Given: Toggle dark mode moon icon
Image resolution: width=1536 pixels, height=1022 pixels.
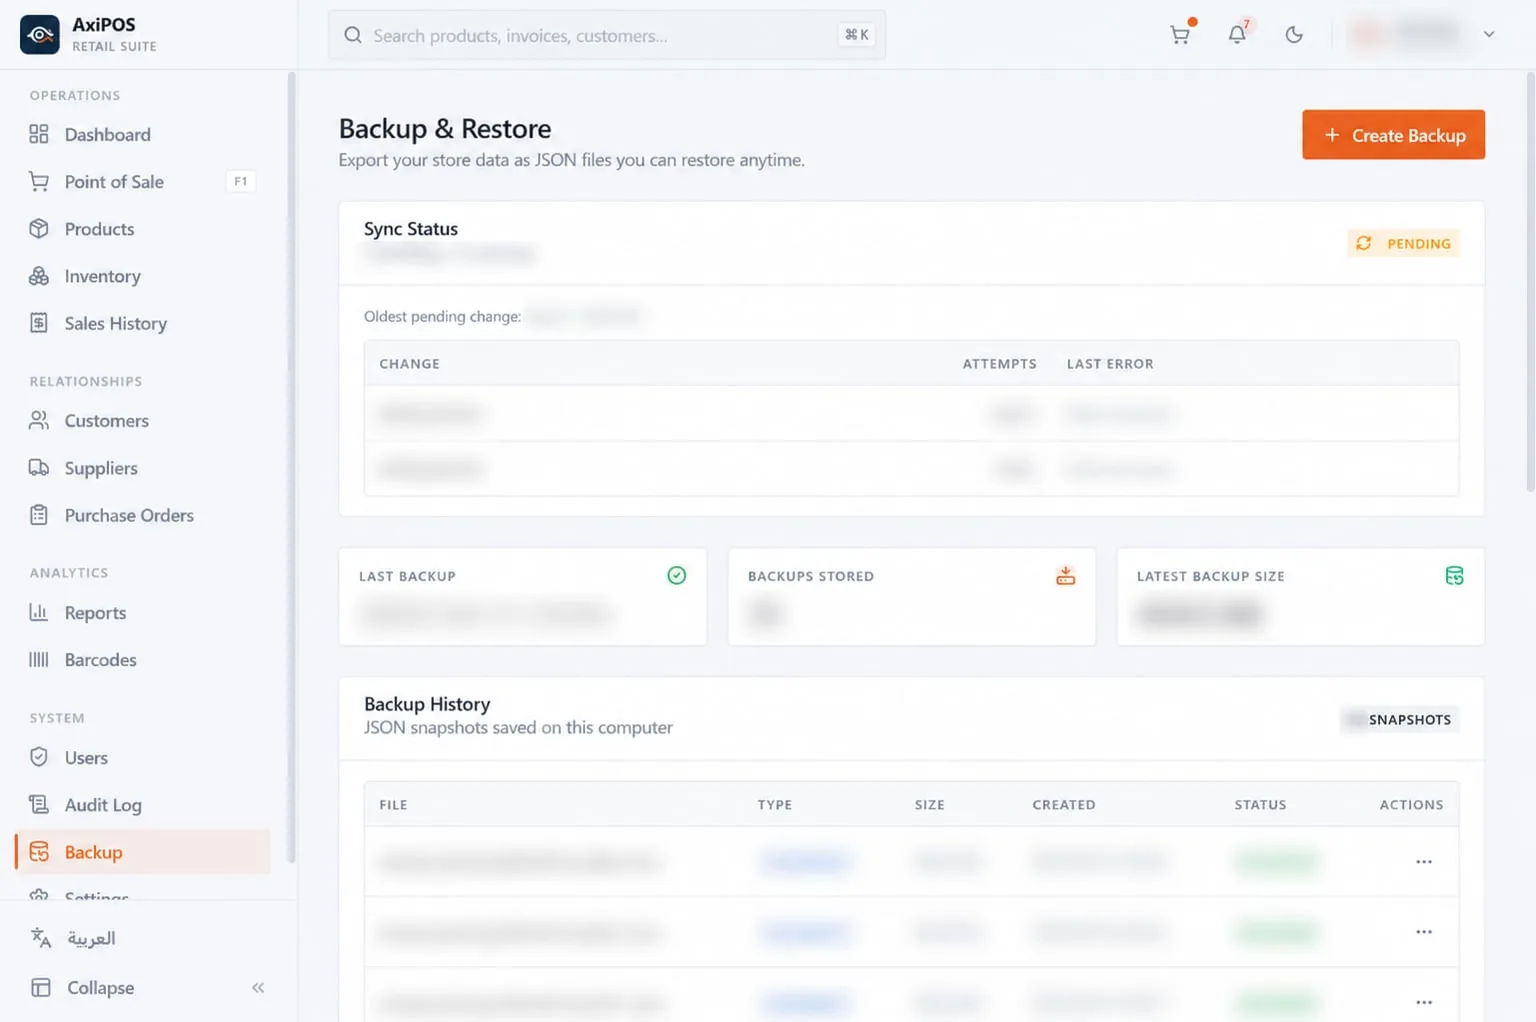Looking at the screenshot, I should (1294, 34).
